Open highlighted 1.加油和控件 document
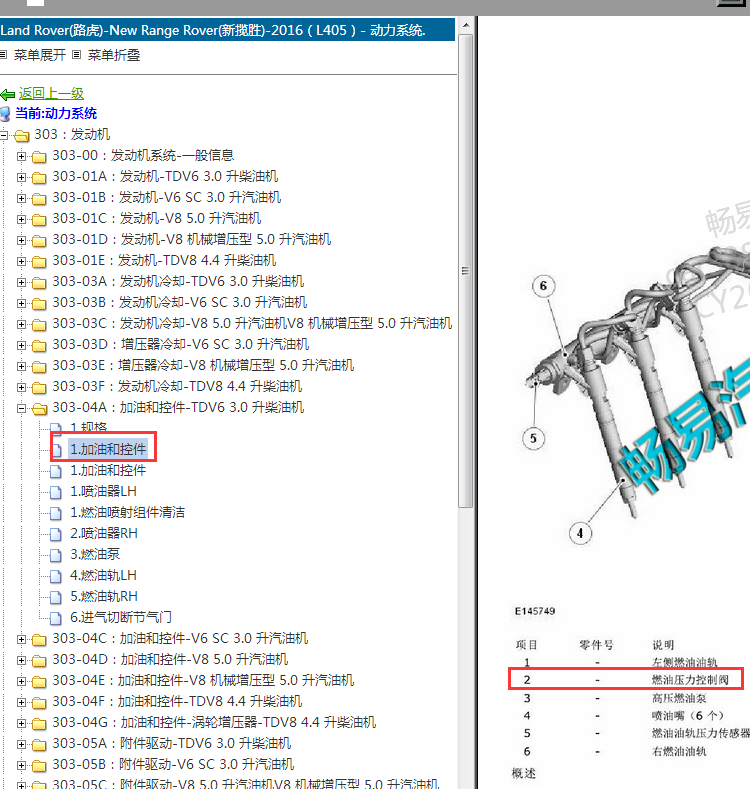Screen dimensions: 750x789 tap(108, 449)
